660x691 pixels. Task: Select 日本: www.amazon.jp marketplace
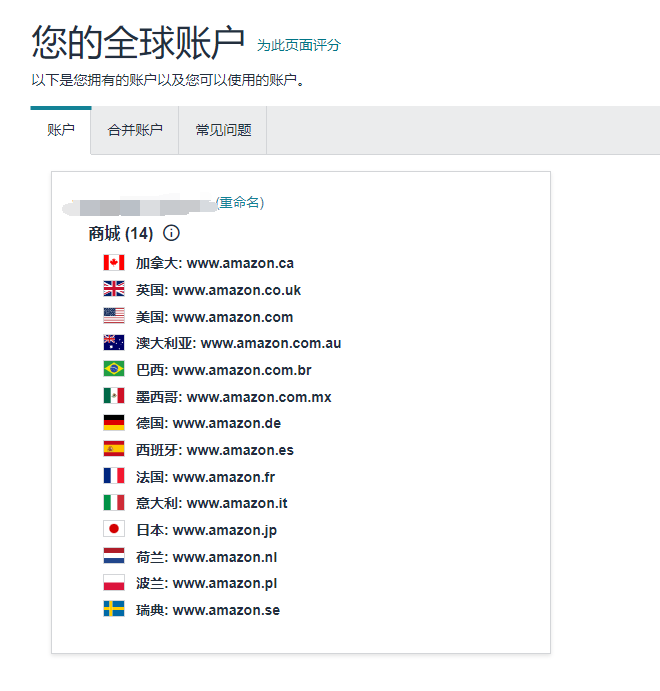pyautogui.click(x=207, y=530)
